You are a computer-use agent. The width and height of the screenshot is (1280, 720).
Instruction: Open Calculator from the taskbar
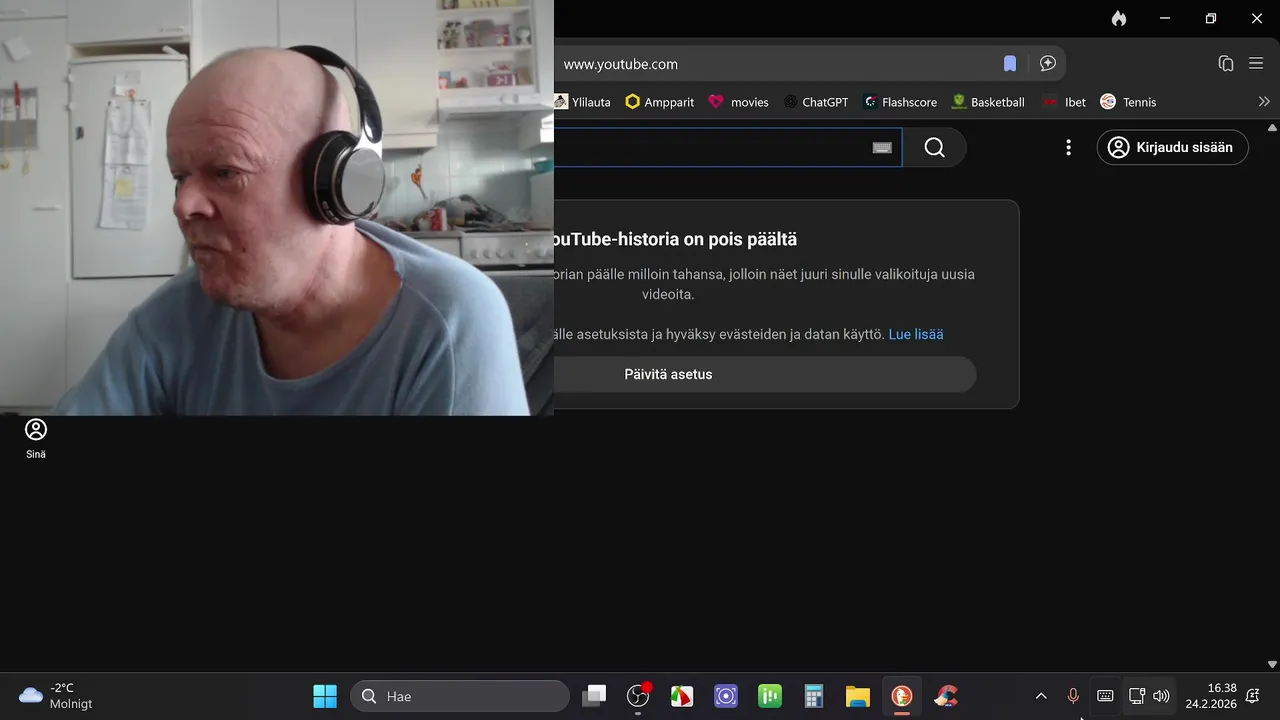(x=814, y=696)
